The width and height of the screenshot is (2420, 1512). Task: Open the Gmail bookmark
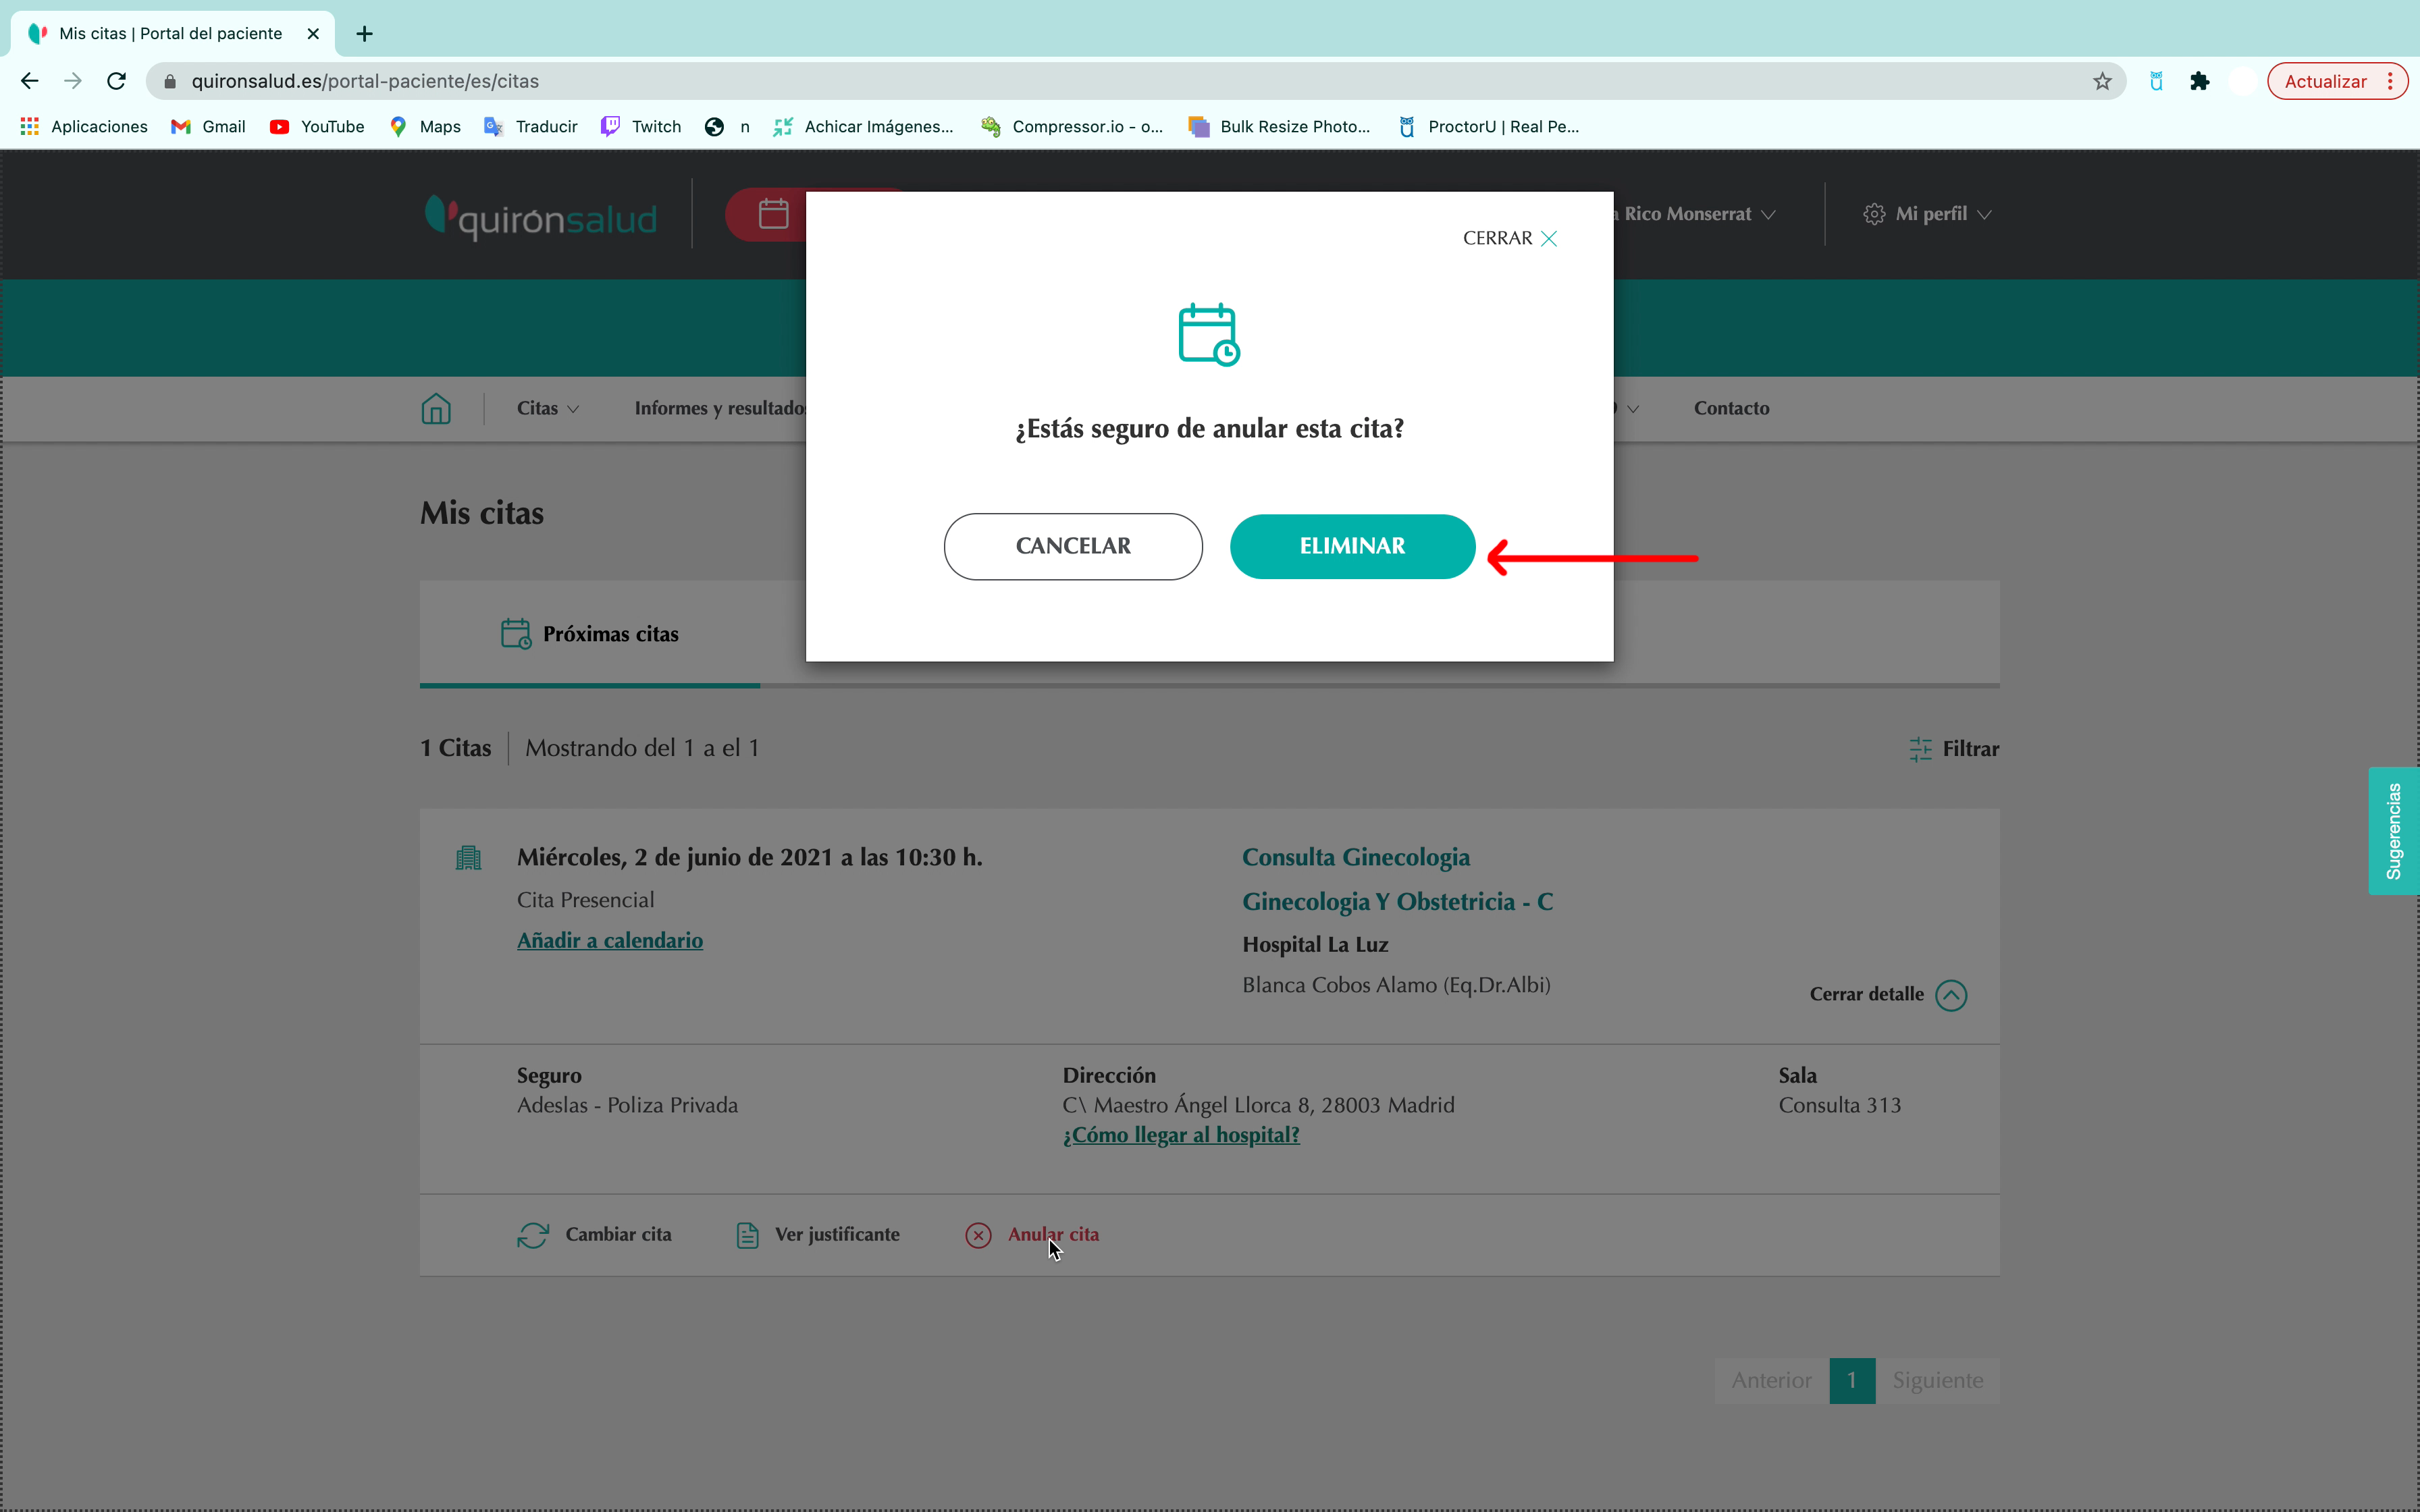click(208, 126)
